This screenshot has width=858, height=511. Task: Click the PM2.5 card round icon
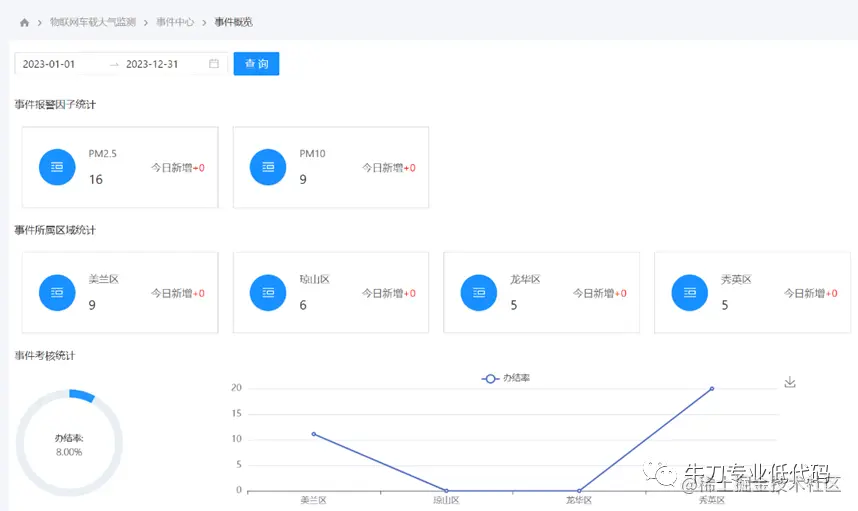click(57, 167)
